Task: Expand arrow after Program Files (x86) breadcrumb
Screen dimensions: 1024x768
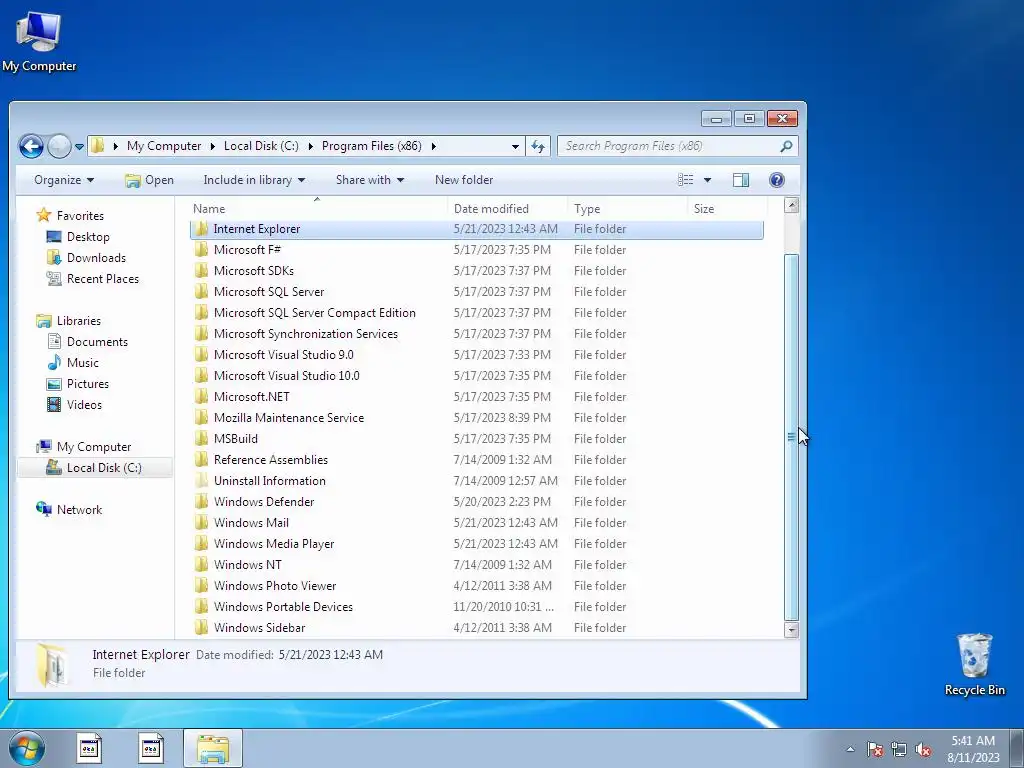Action: pyautogui.click(x=434, y=146)
